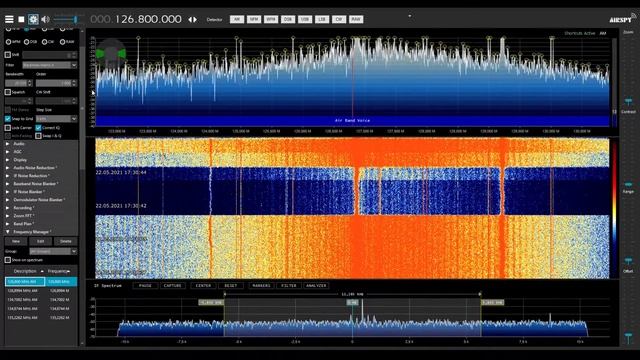Viewport: 640px width, 360px height.
Task: Collapse the Frequency Manager section
Action: [32, 231]
